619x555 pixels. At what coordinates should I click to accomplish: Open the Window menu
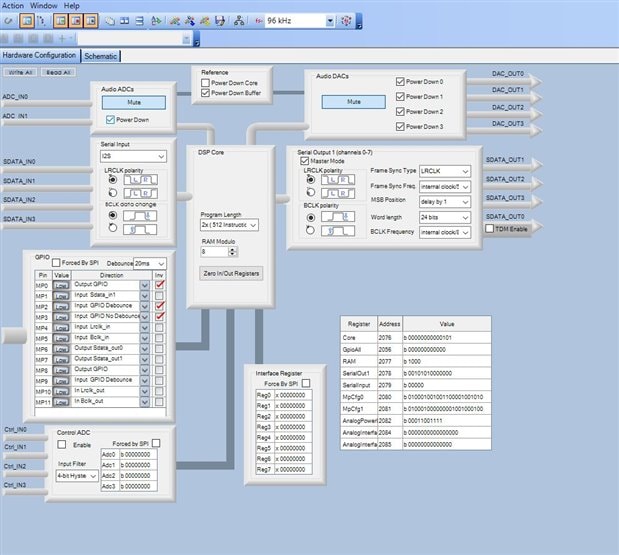(43, 6)
